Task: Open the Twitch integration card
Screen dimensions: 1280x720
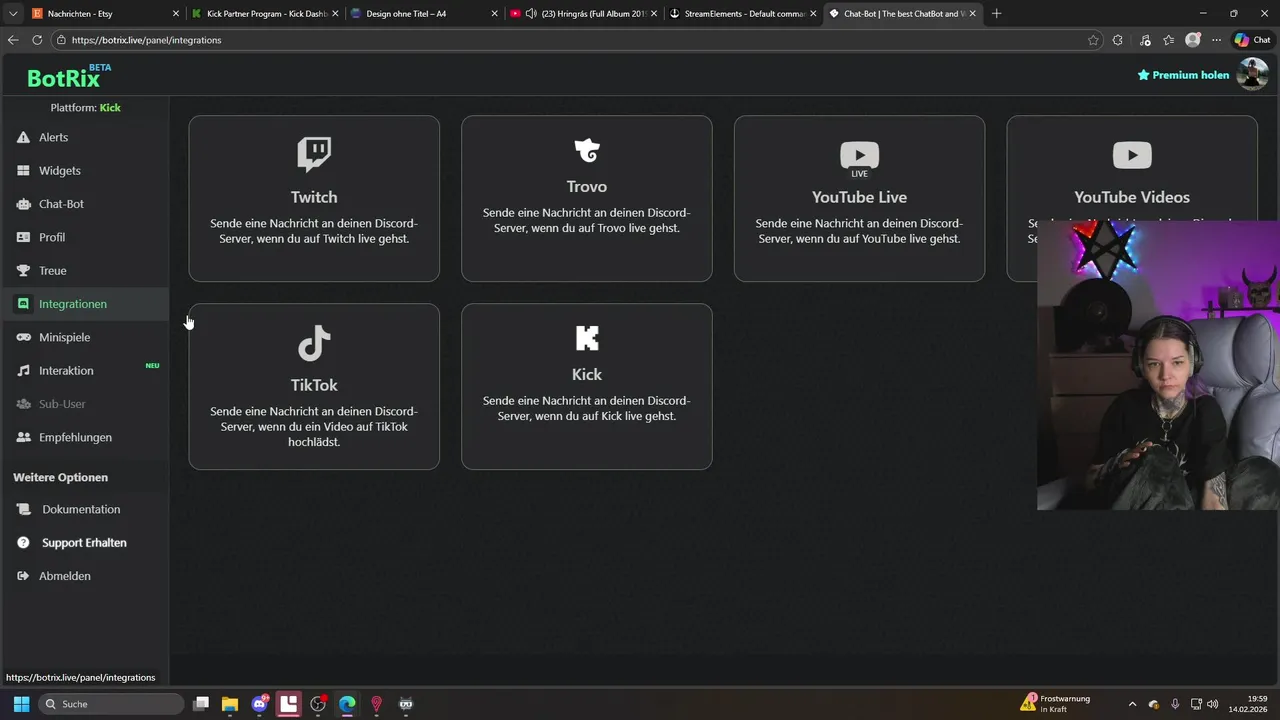Action: (314, 198)
